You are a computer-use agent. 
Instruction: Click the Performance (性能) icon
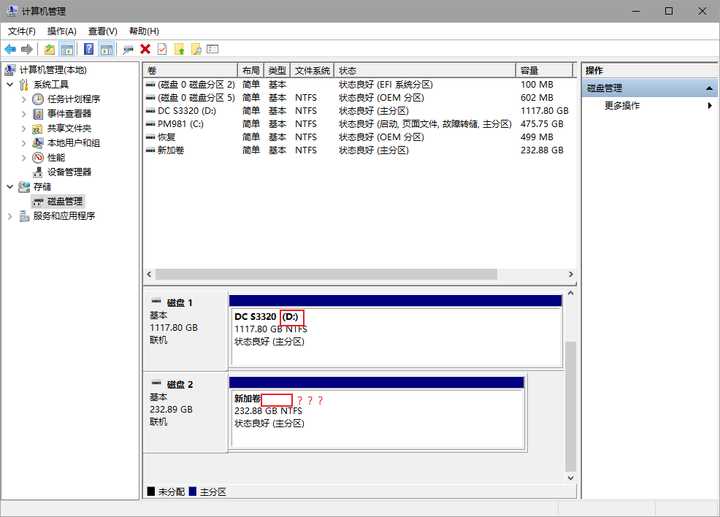point(38,157)
